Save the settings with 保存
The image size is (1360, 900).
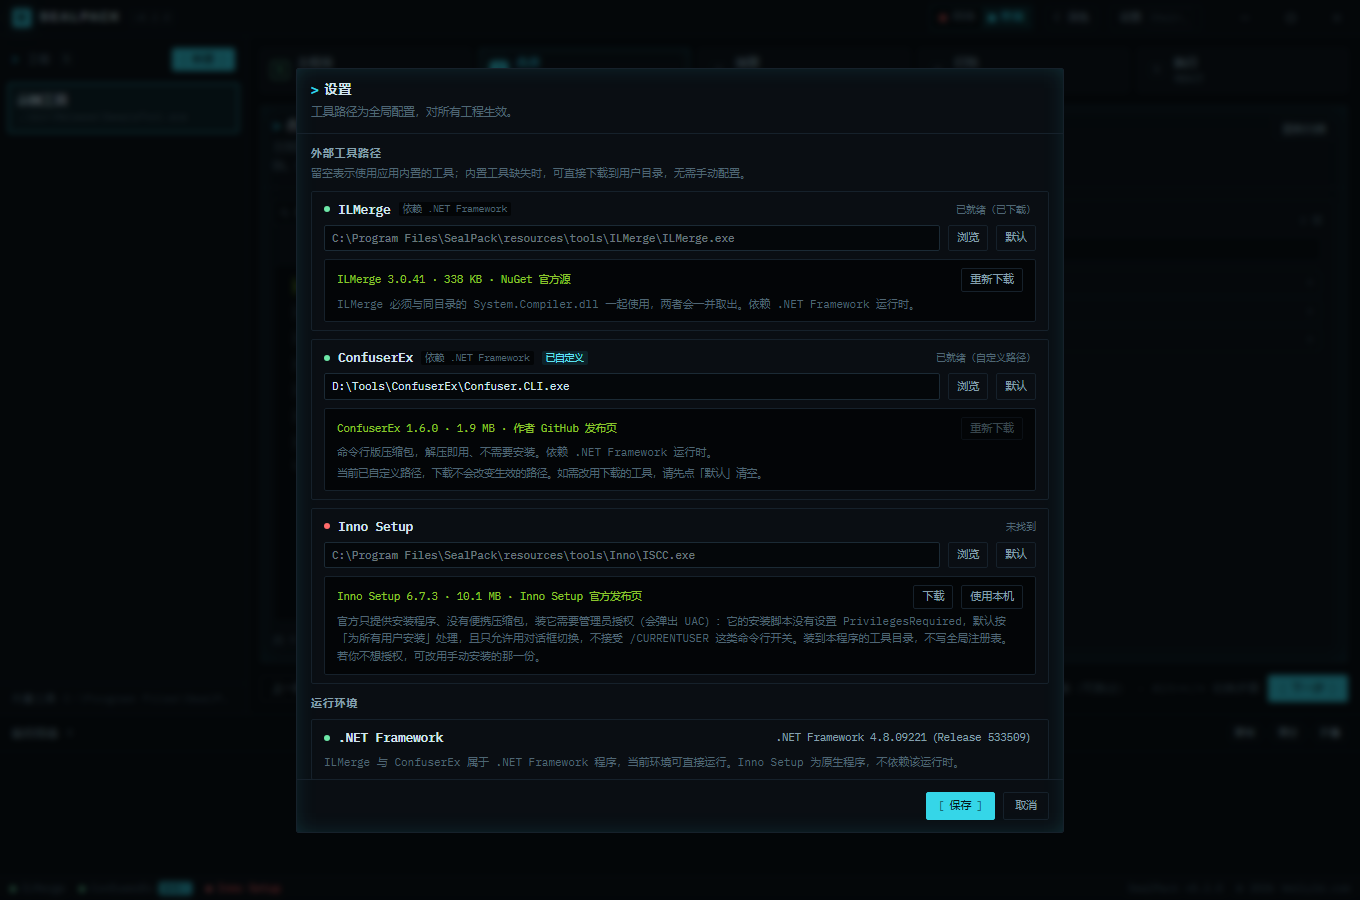(960, 806)
